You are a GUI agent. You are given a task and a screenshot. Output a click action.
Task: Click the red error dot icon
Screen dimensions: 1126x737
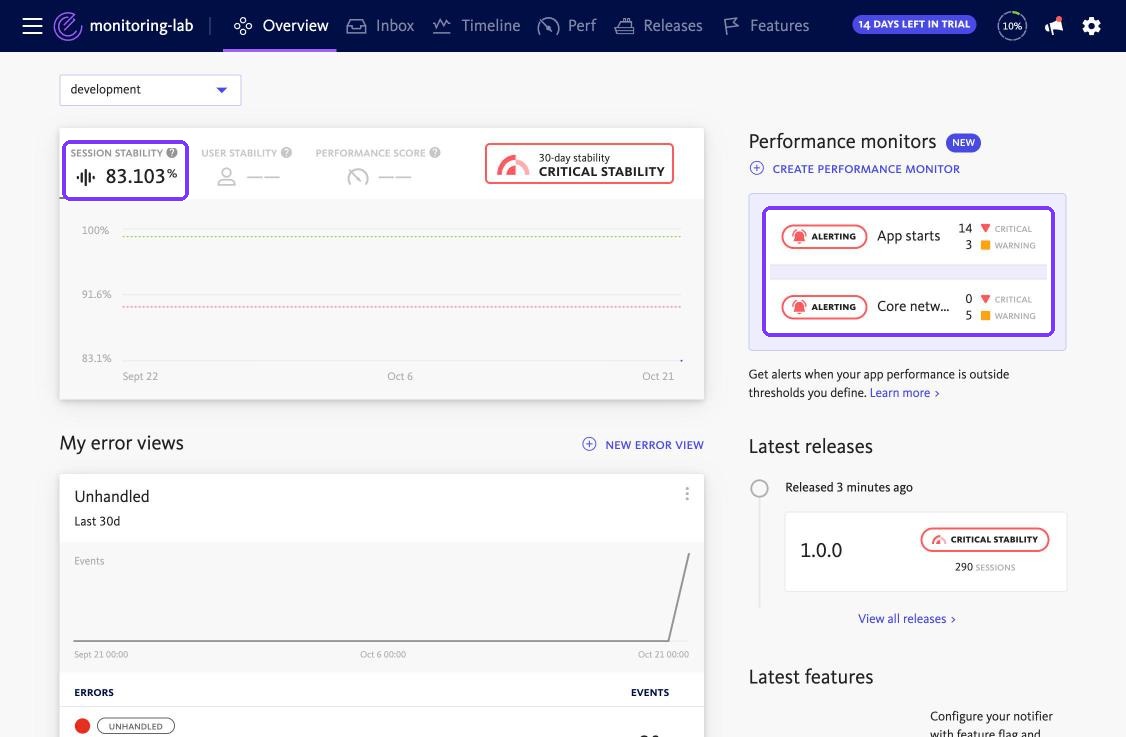[x=83, y=726]
